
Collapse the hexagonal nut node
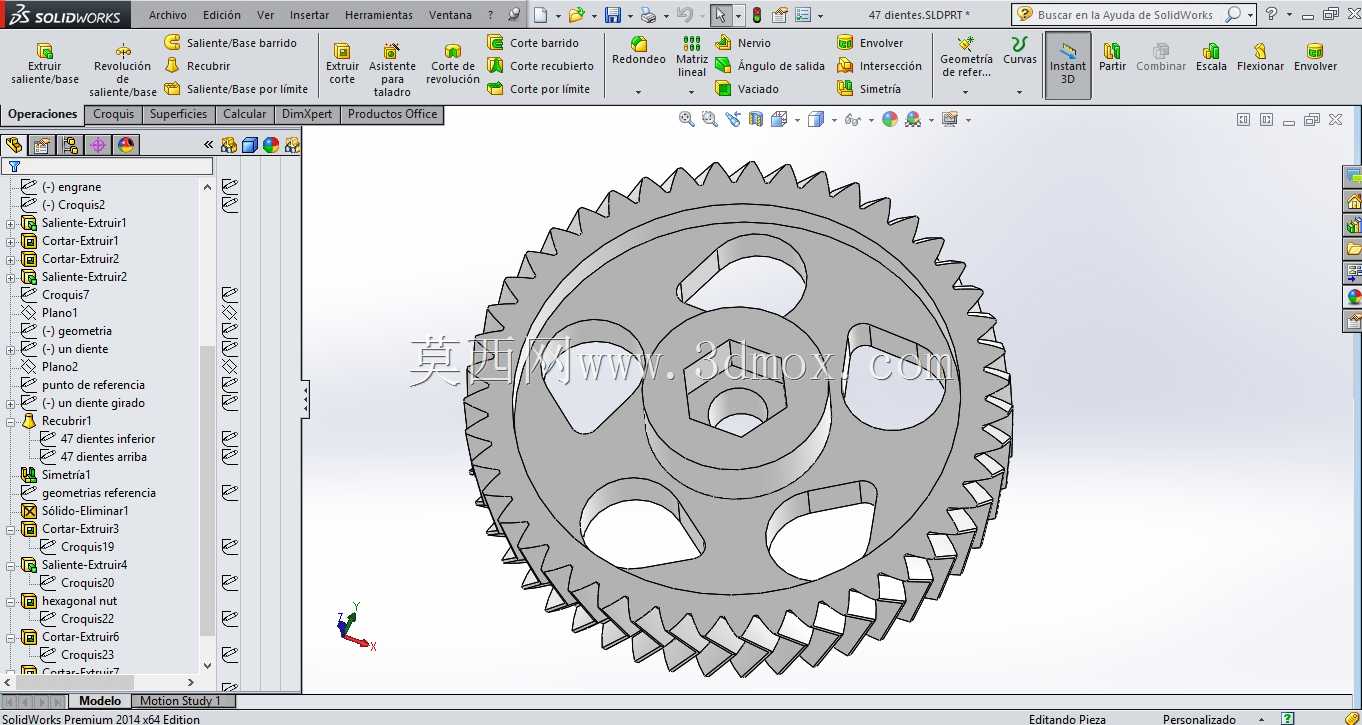(11, 601)
